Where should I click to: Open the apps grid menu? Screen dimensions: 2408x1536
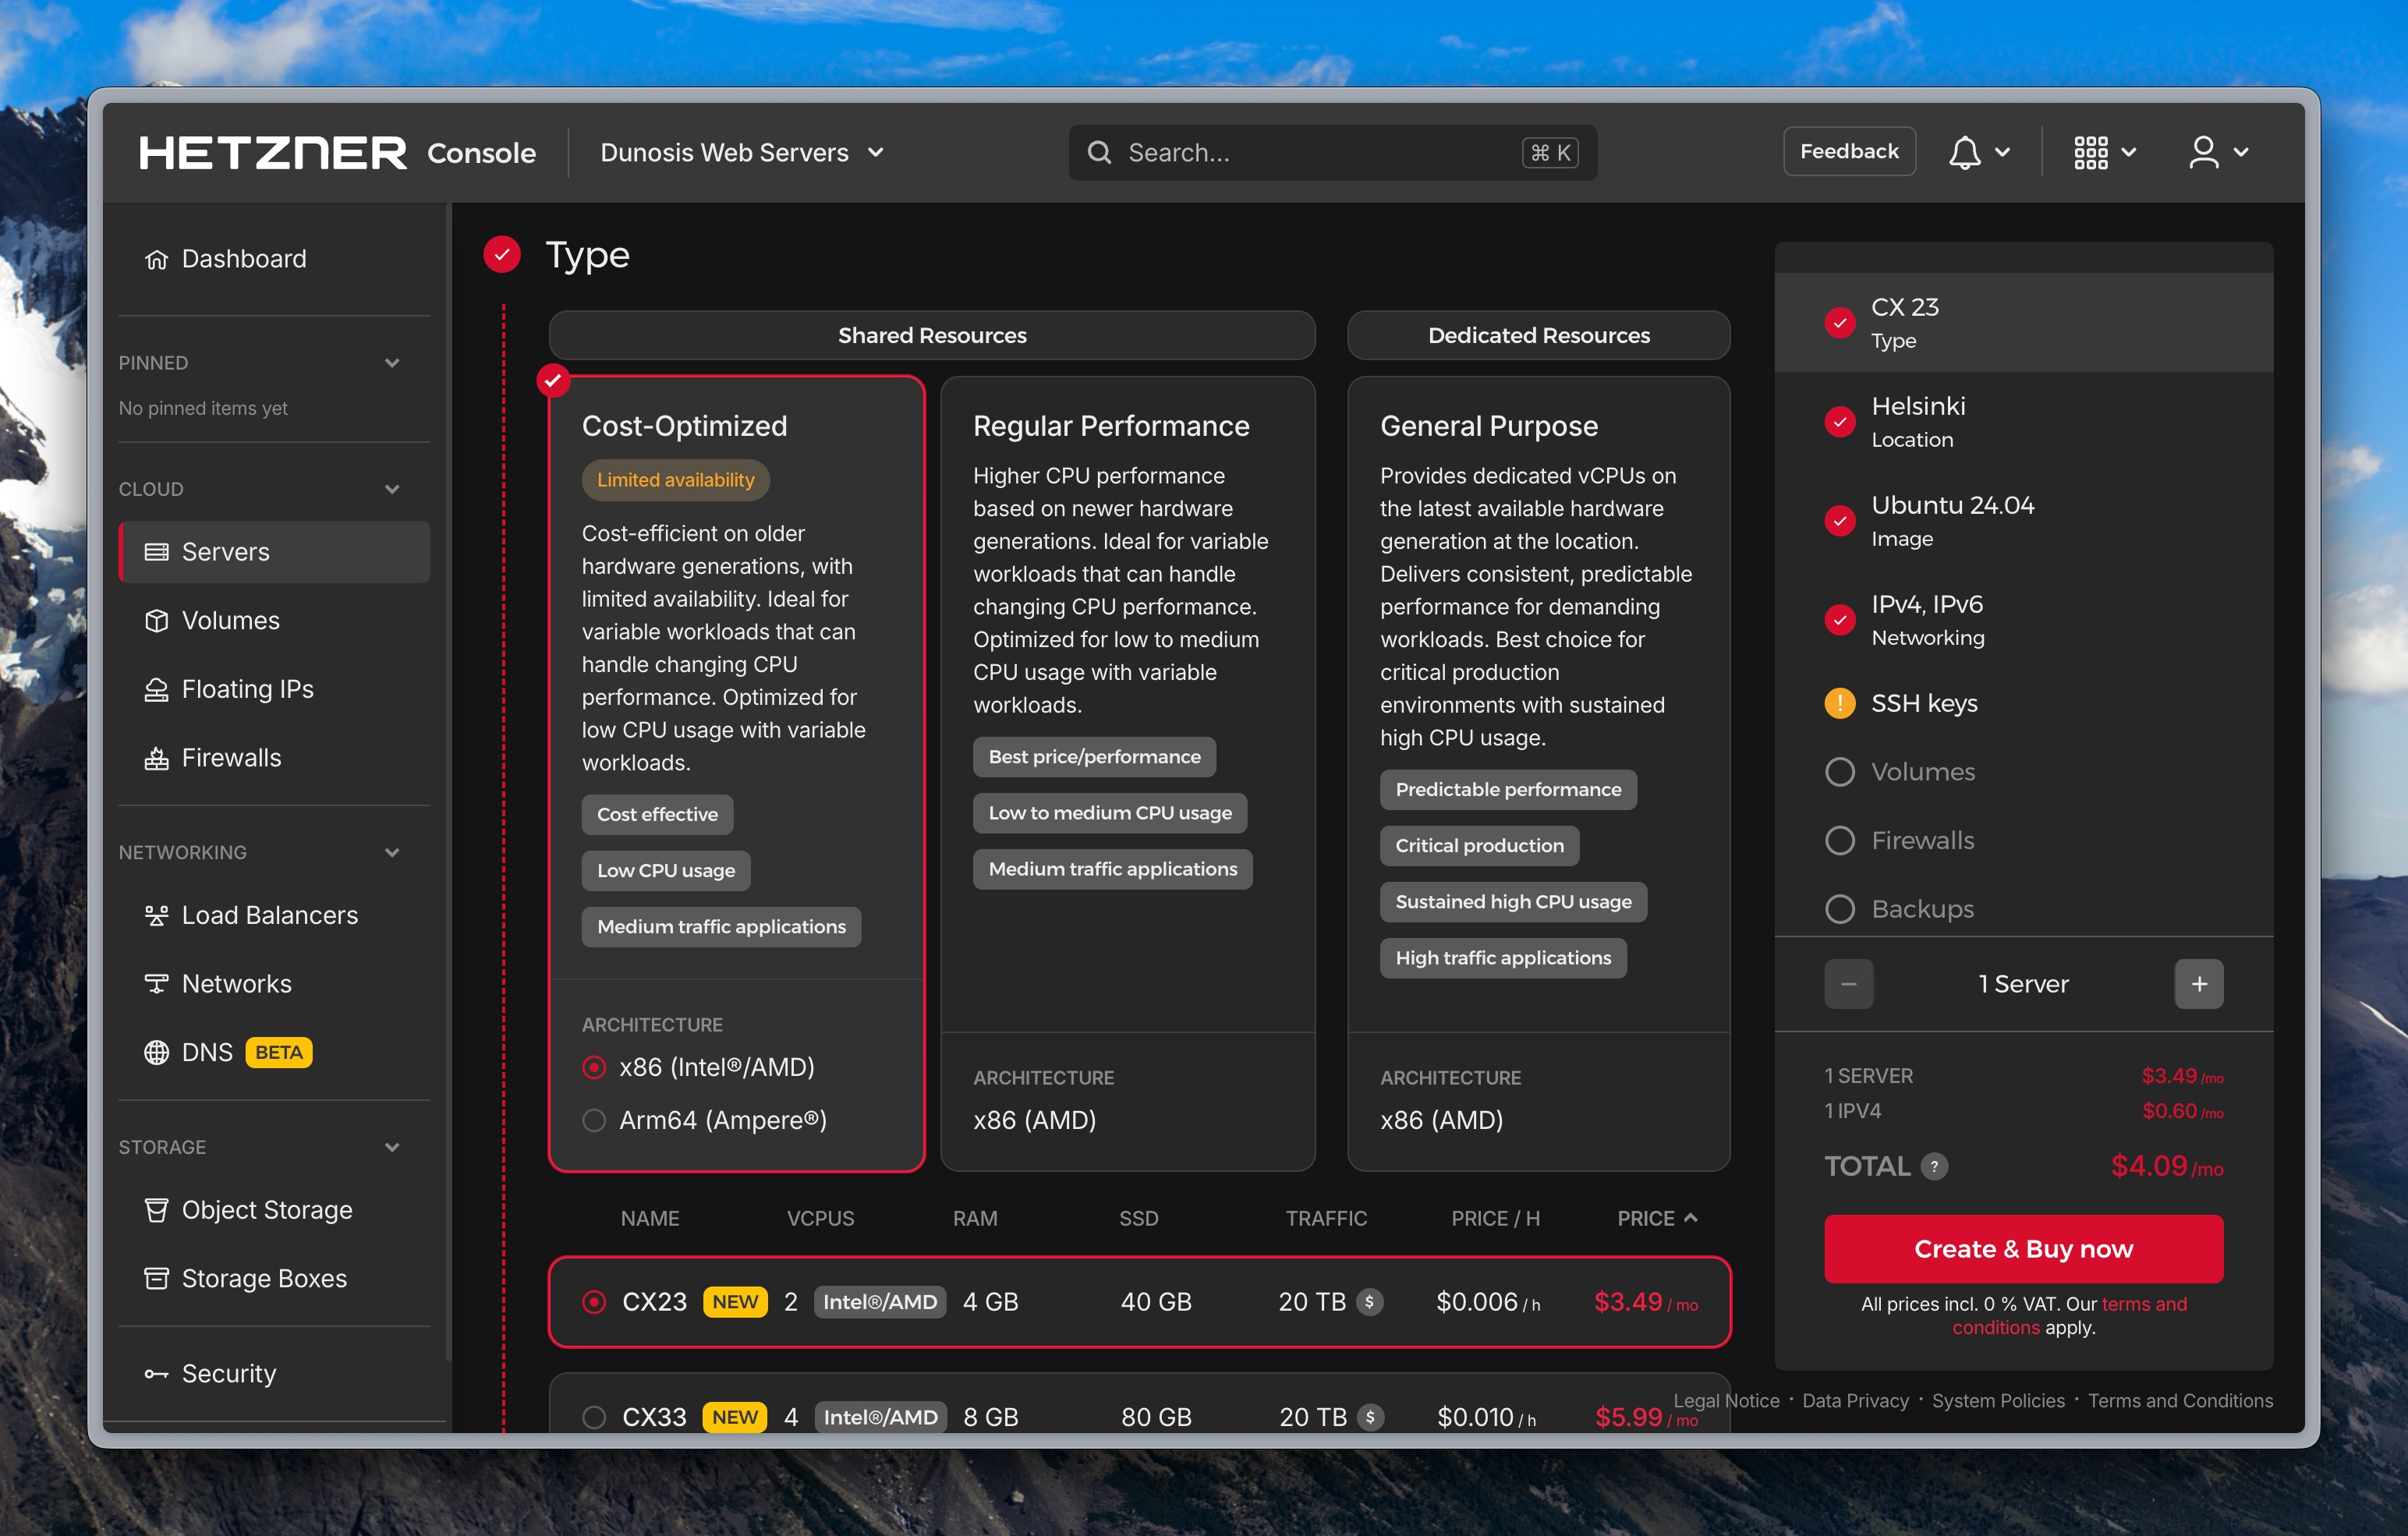pyautogui.click(x=2092, y=152)
